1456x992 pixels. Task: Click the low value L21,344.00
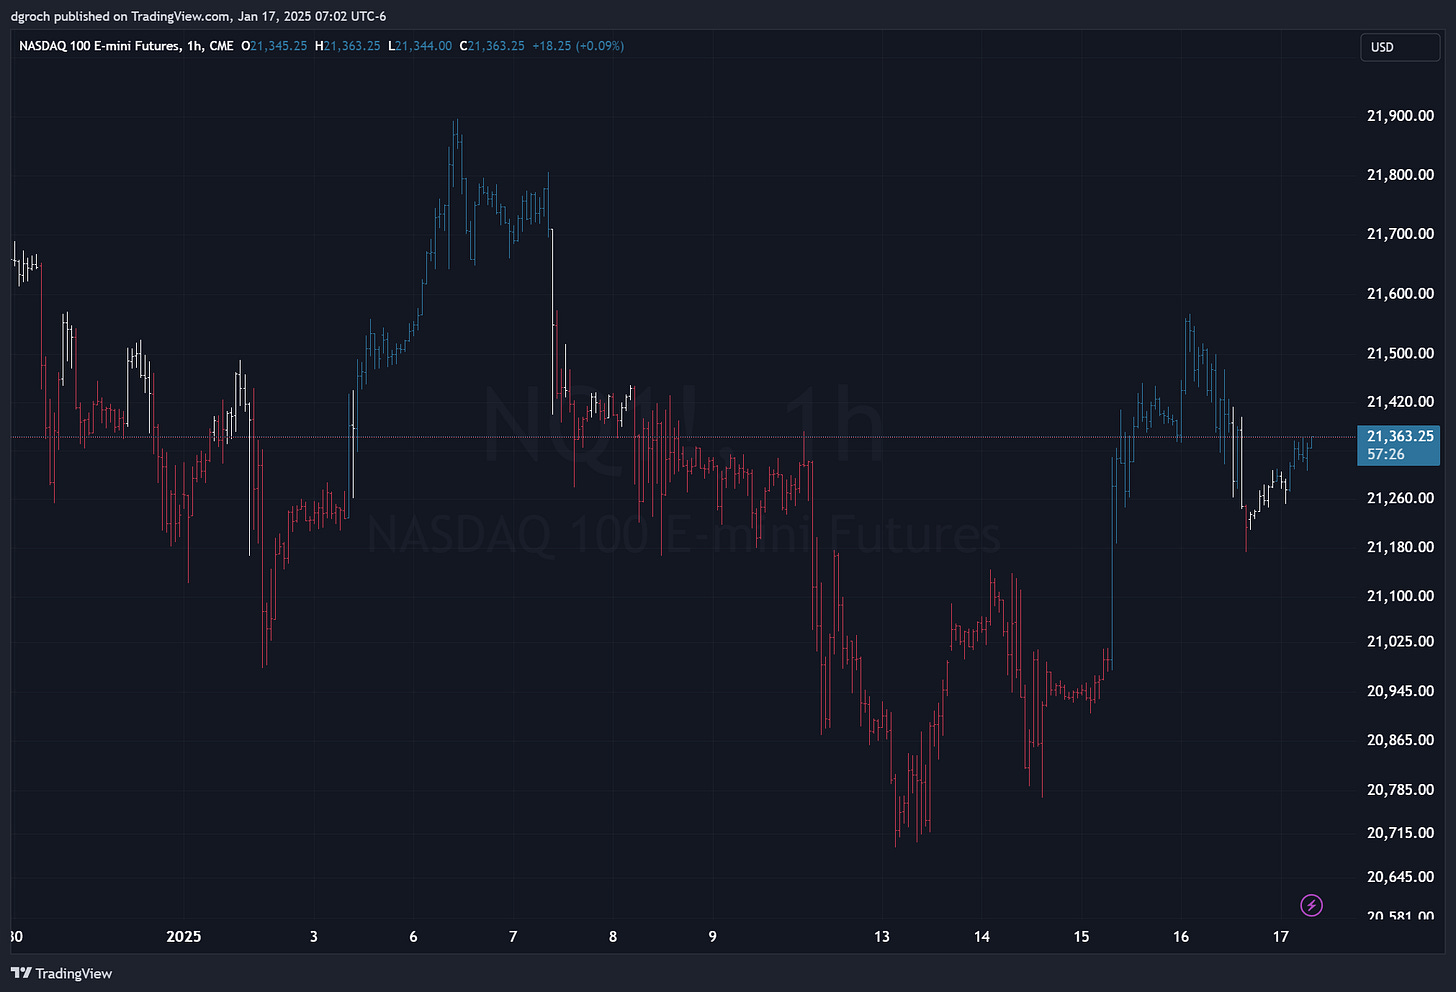pos(420,46)
